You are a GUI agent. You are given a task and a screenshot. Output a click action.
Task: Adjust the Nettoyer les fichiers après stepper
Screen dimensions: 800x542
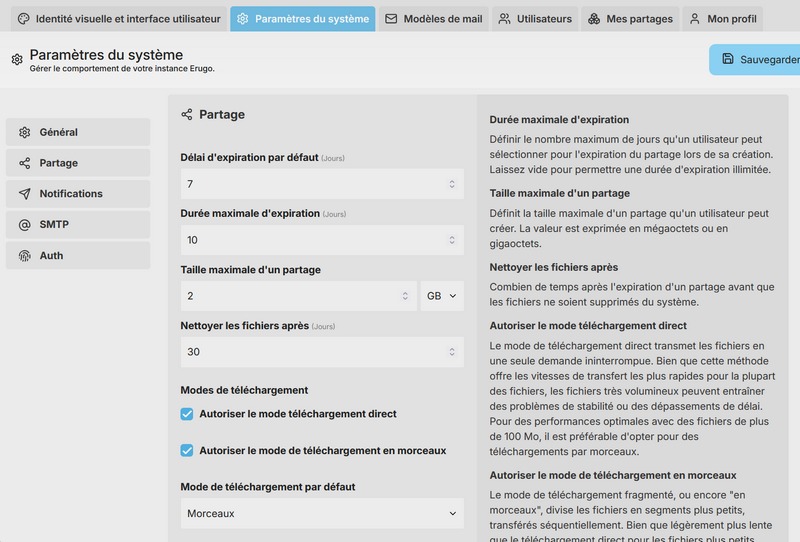coord(452,352)
